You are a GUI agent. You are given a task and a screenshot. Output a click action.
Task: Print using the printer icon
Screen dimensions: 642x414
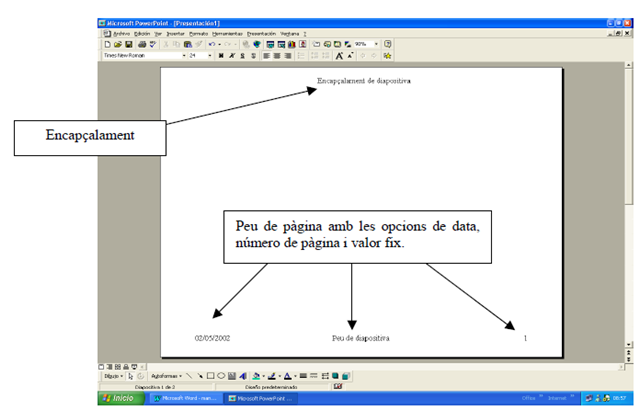[142, 44]
